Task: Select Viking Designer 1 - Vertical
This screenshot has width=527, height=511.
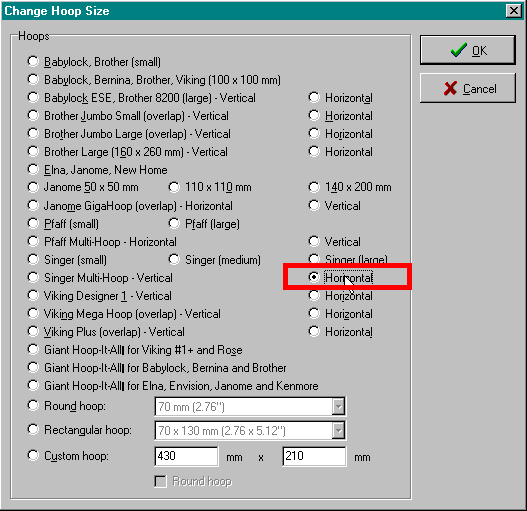Action: tap(99, 296)
